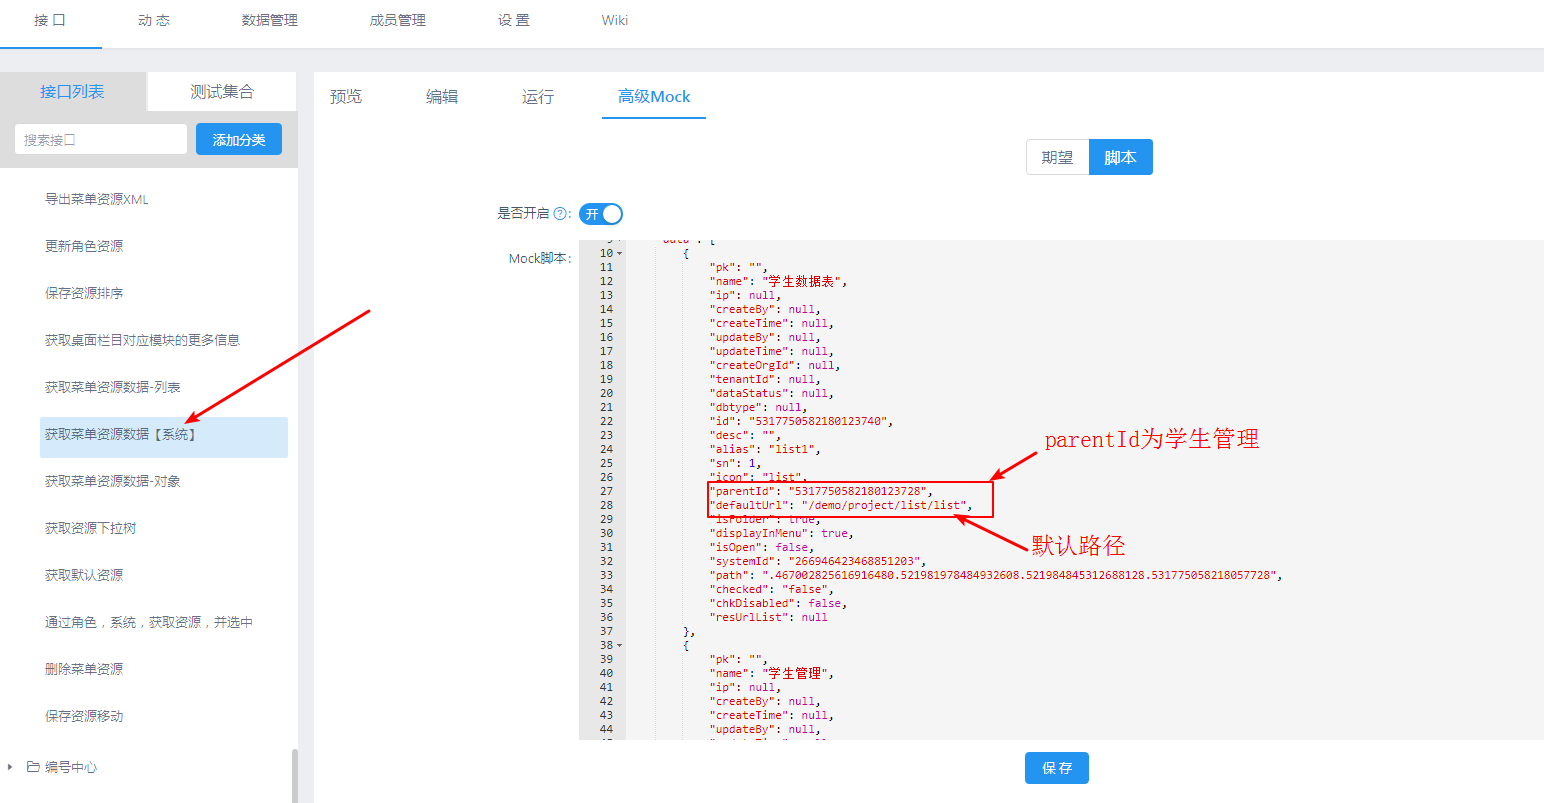
Task: Click the help icon beside 是否开启
Action: pos(560,214)
